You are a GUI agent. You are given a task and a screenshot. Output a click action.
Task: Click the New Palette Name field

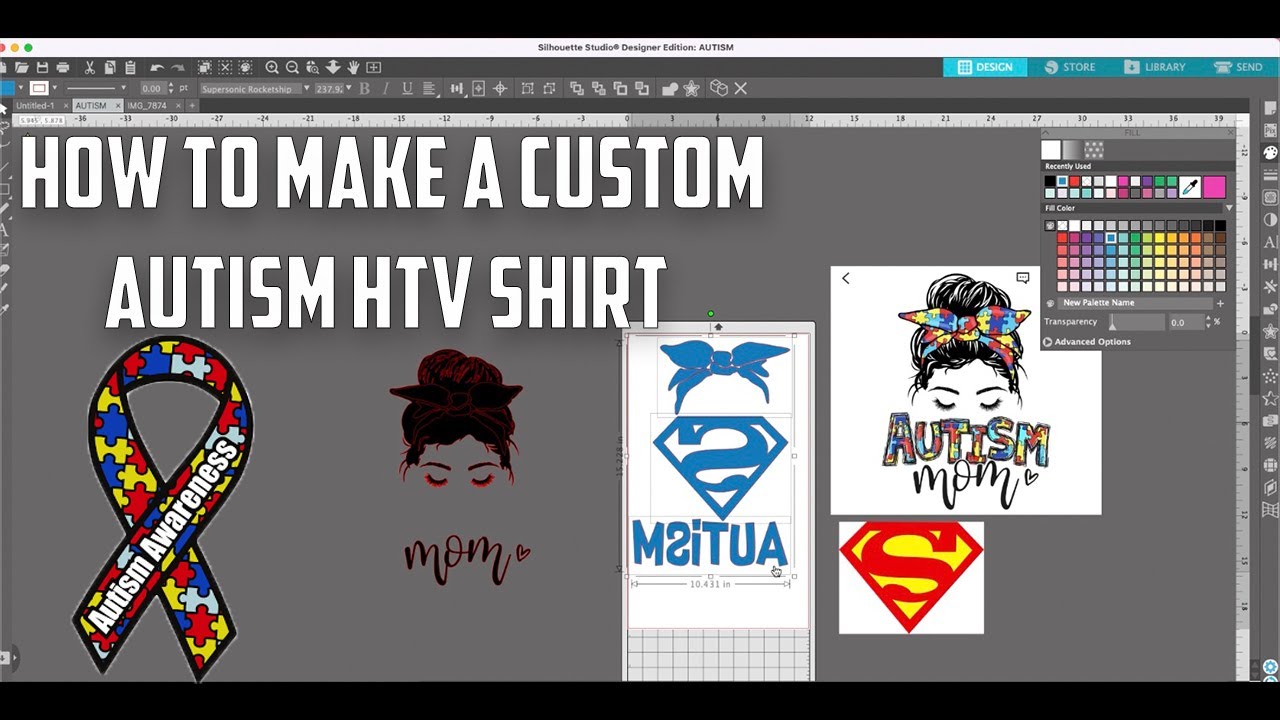click(1135, 303)
